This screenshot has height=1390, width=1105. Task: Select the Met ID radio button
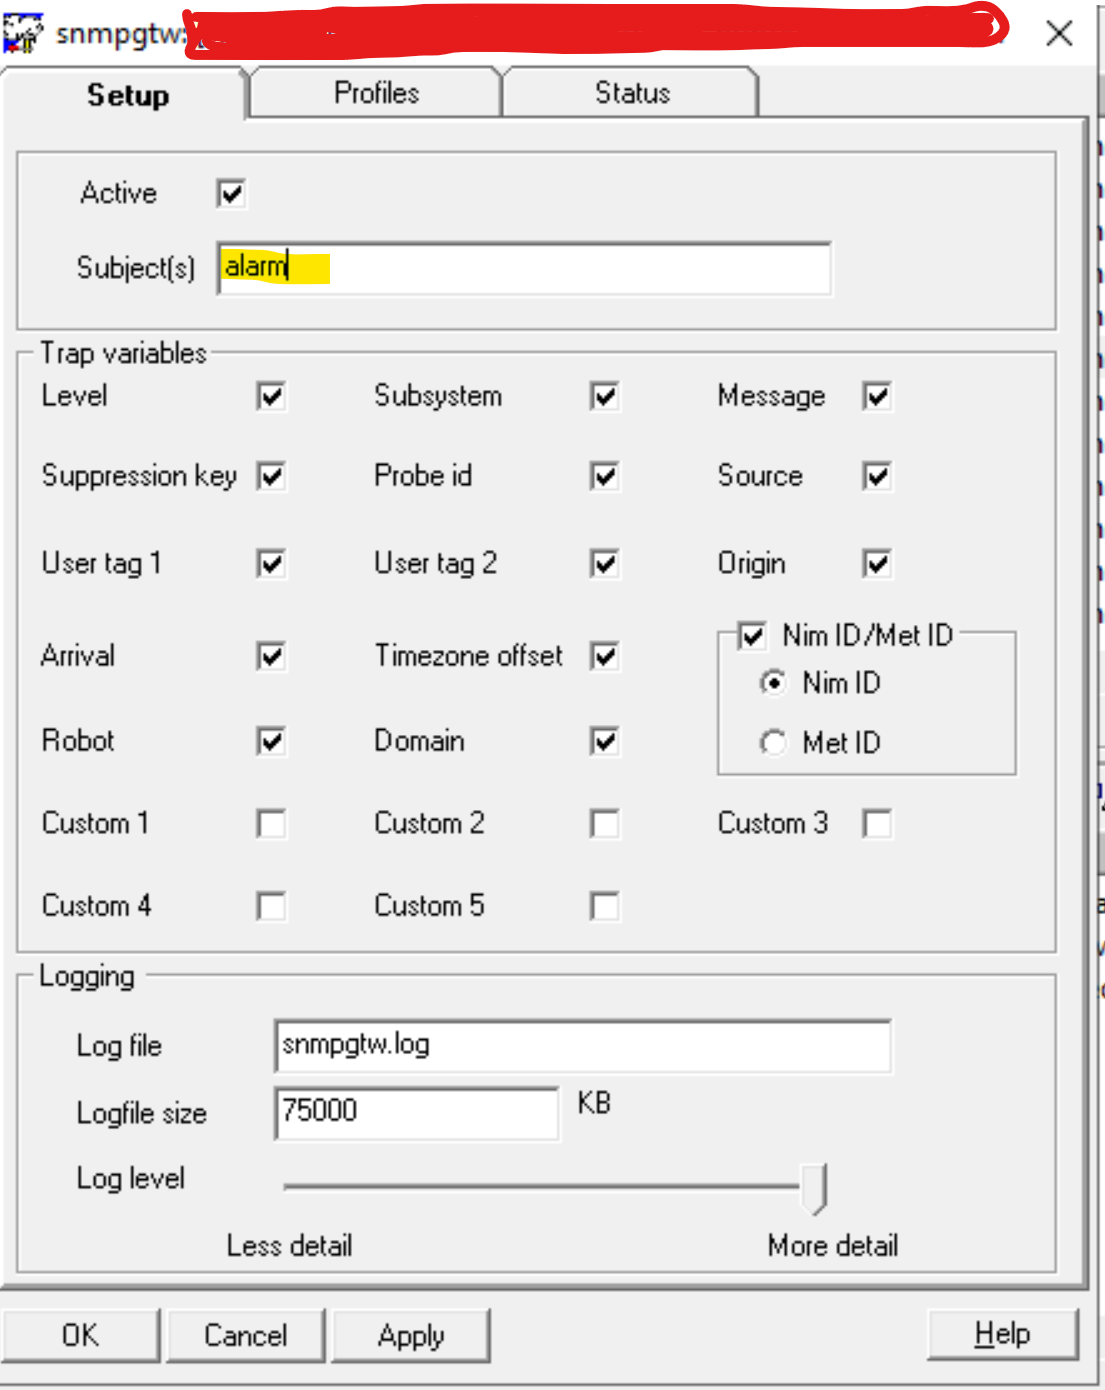coord(773,743)
